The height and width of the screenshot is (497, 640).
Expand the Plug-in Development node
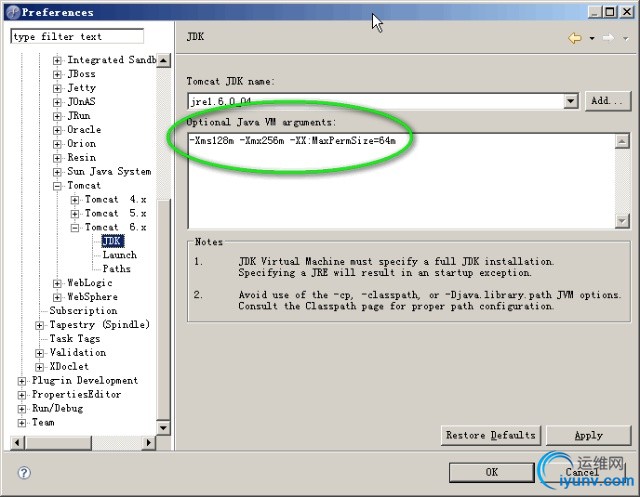coord(22,381)
